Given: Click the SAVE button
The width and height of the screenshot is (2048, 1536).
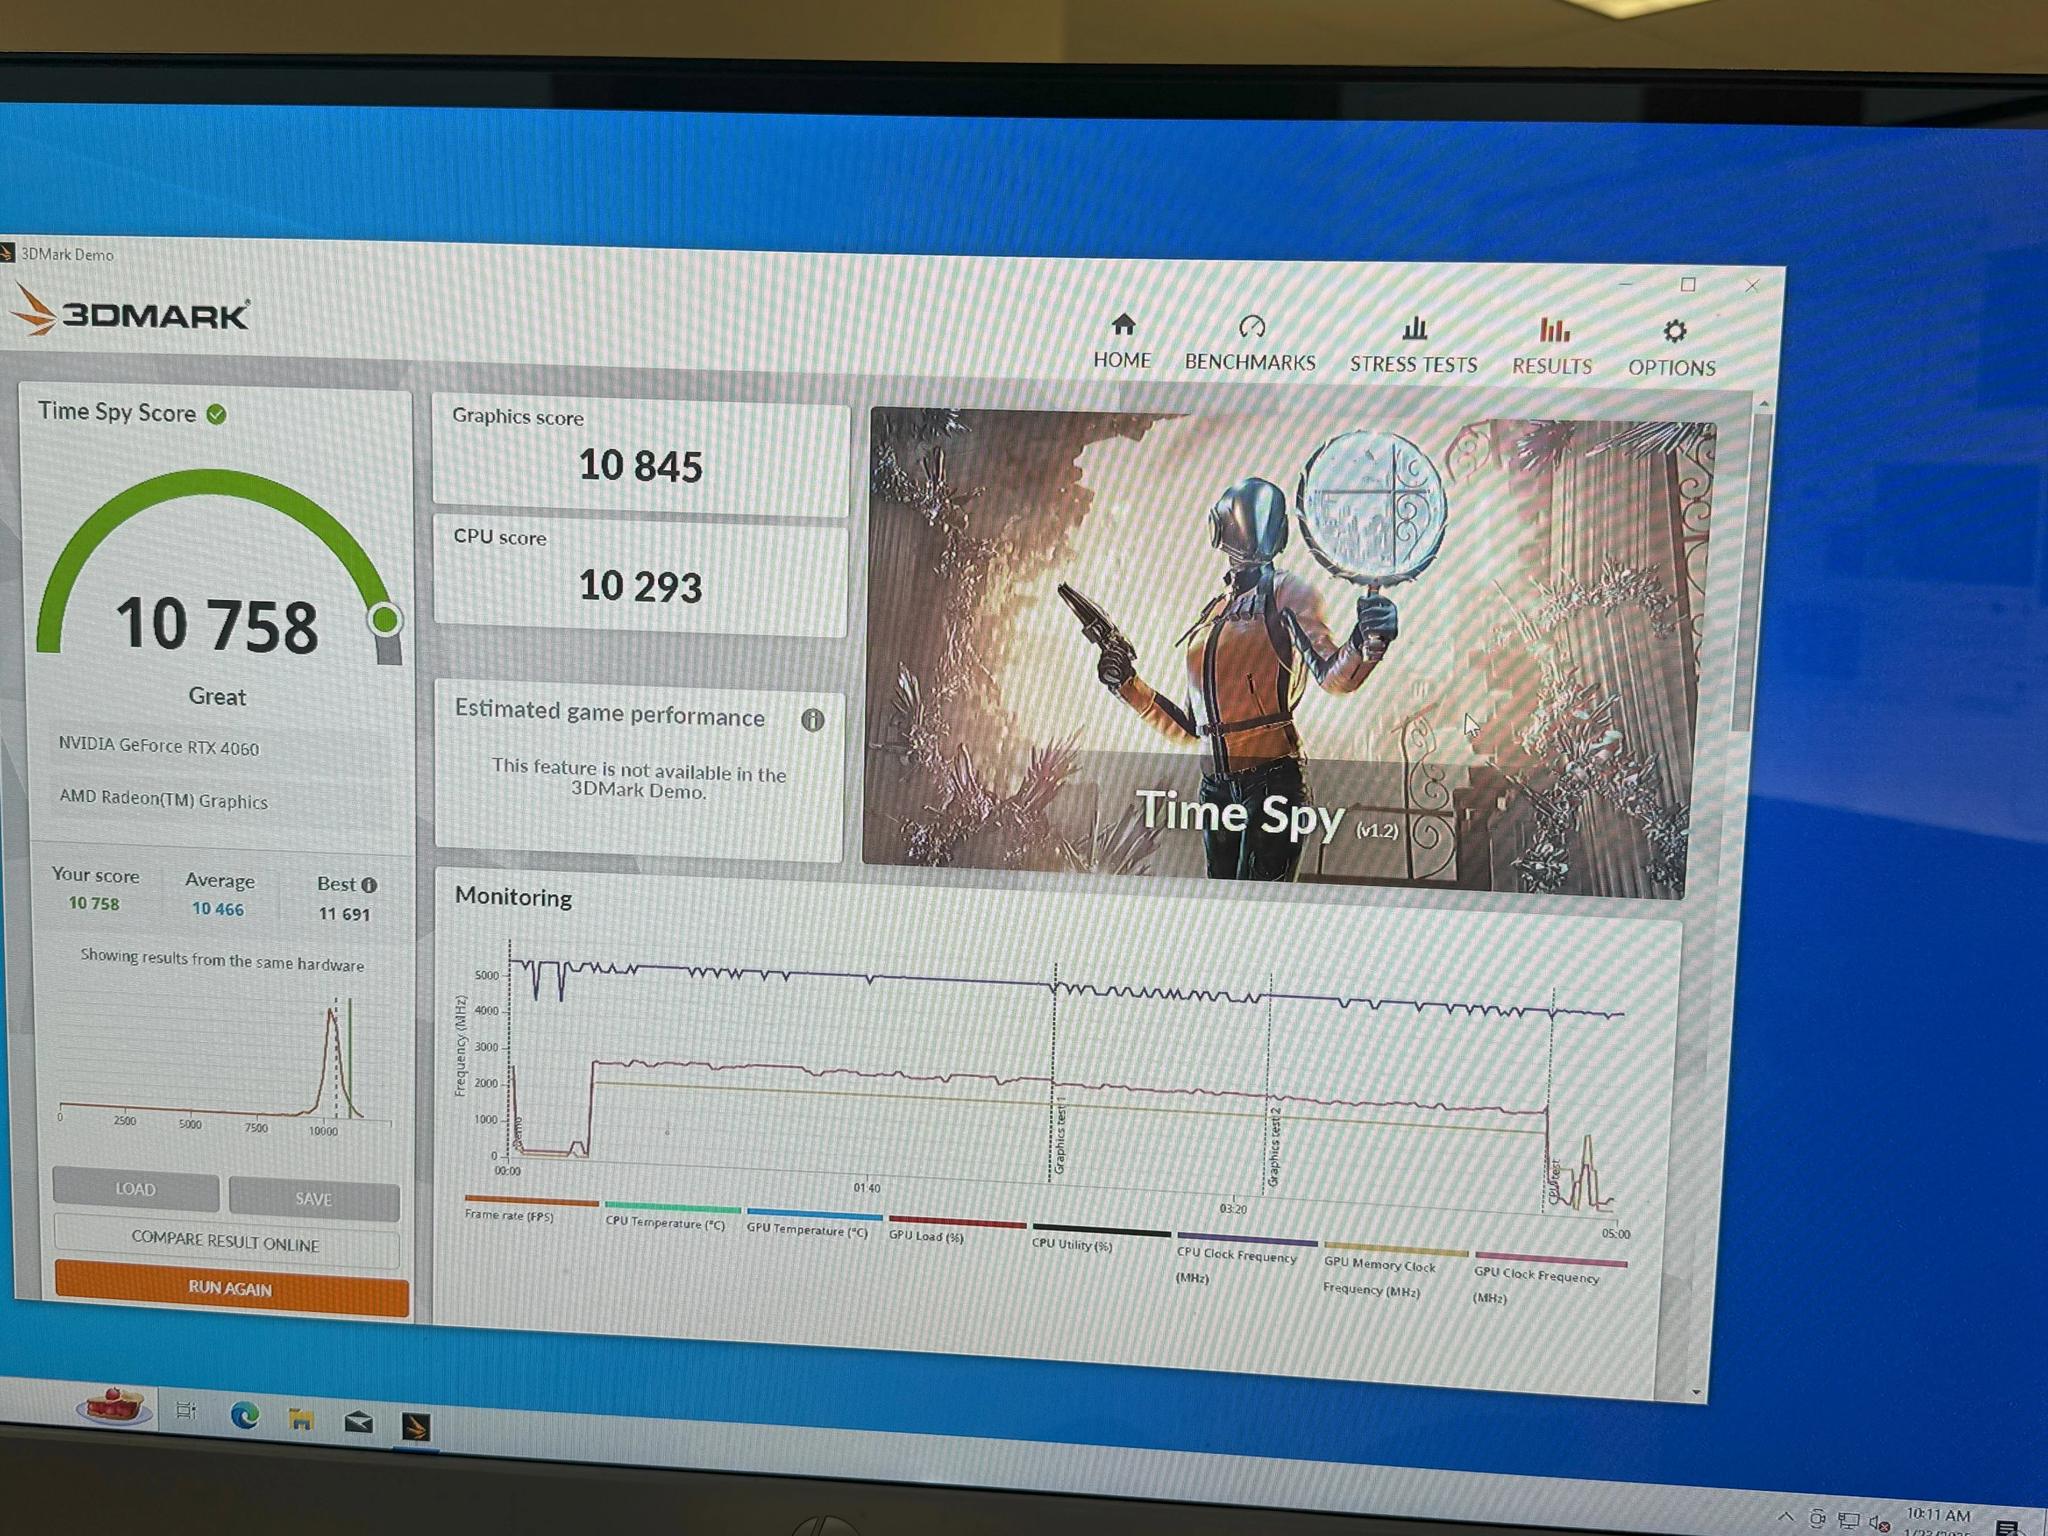Looking at the screenshot, I should (313, 1198).
